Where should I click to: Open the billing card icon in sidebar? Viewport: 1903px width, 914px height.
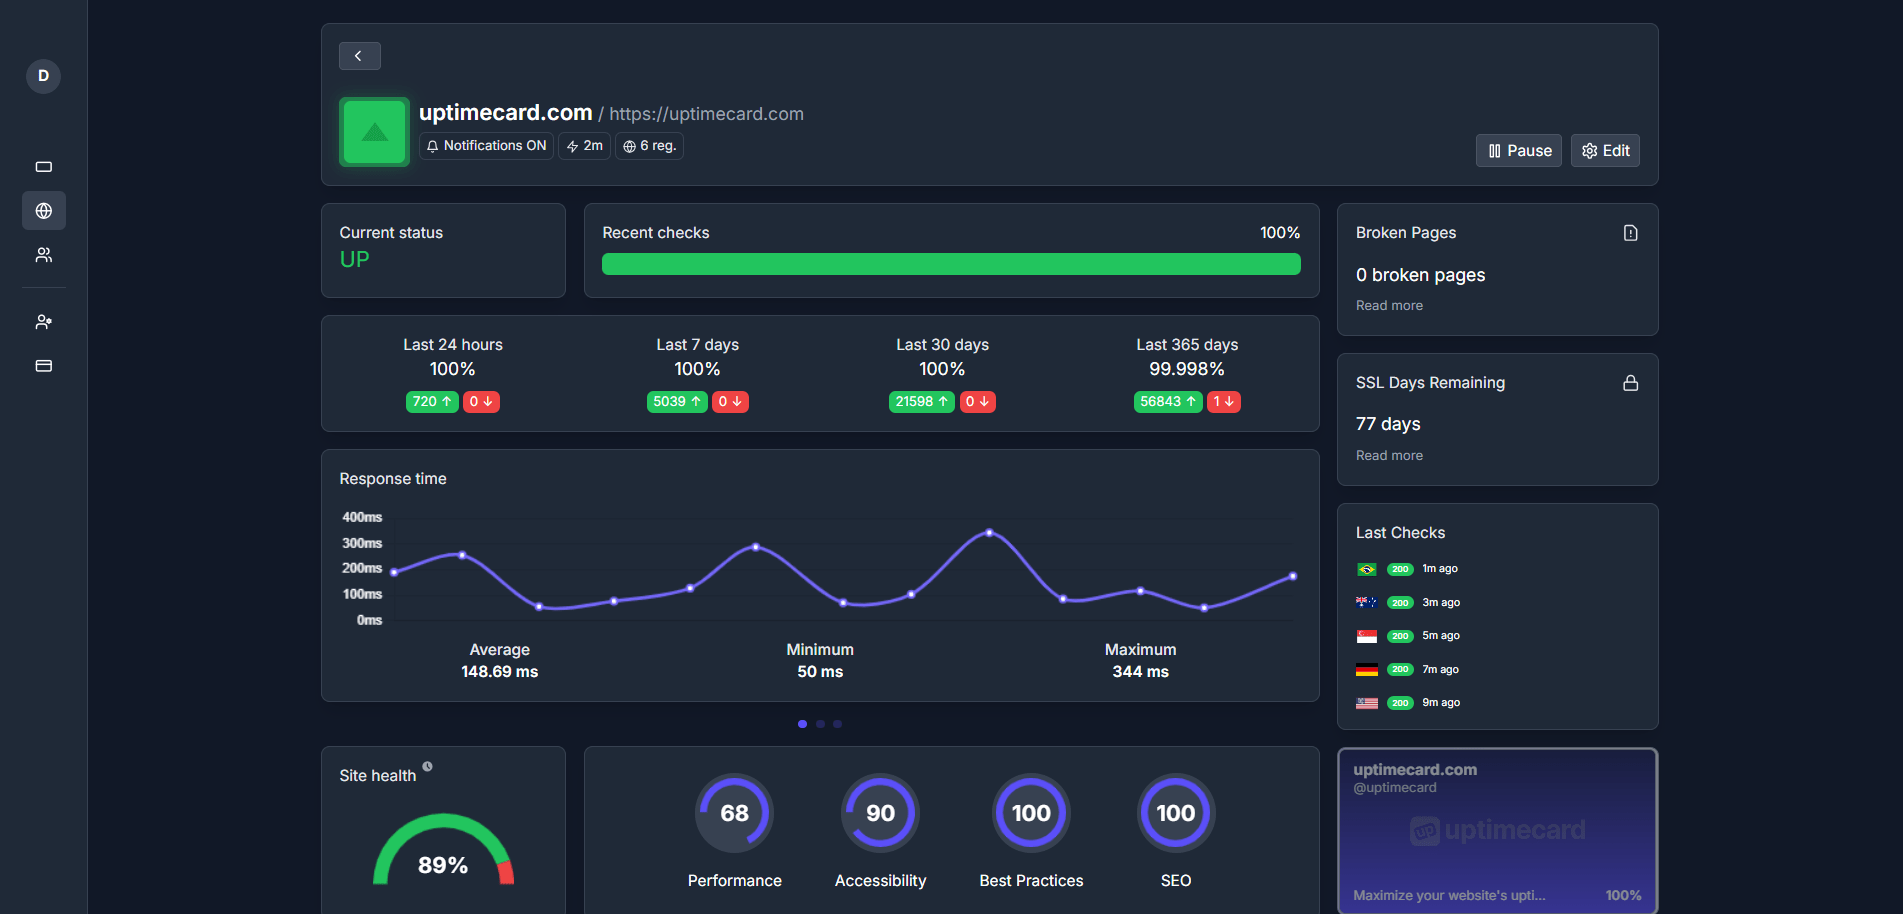(x=44, y=366)
